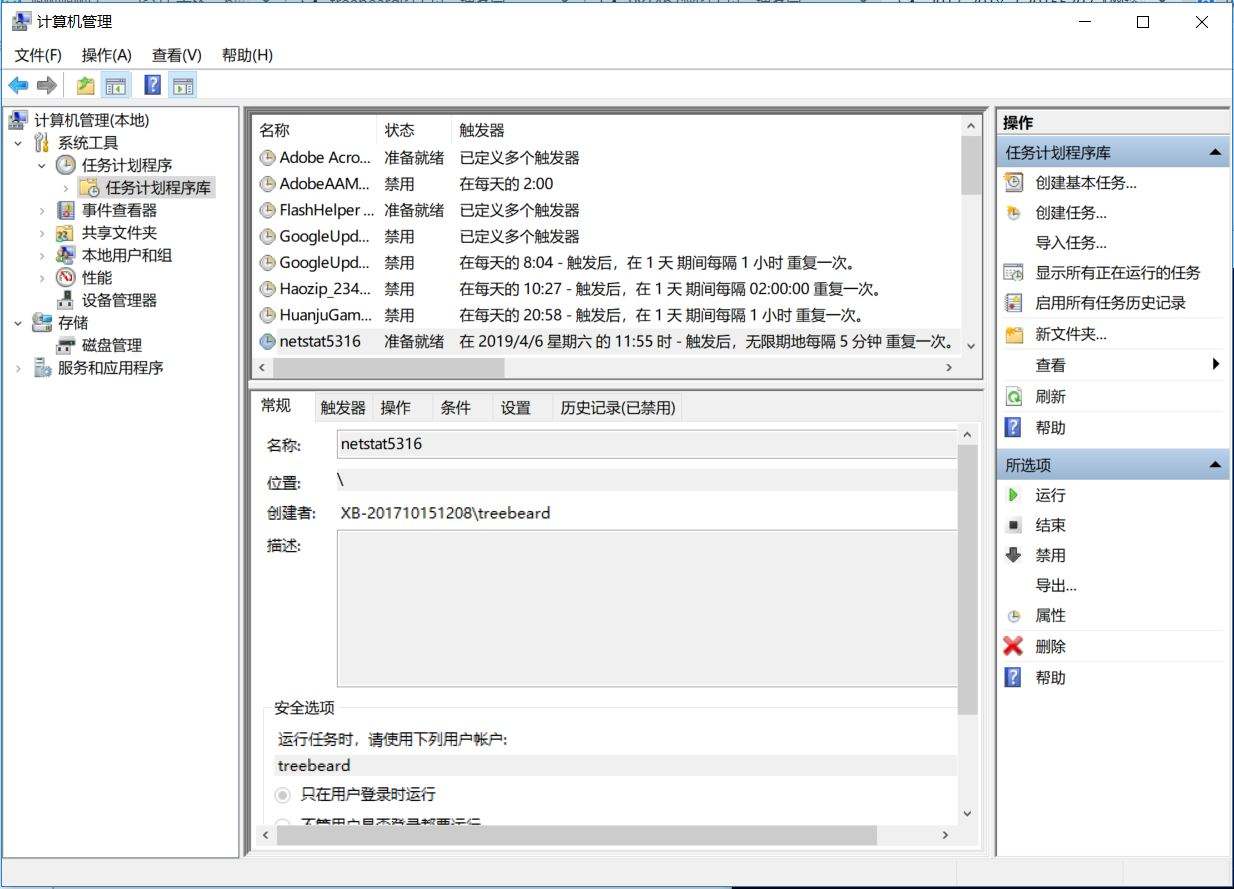Sort tasks by 状态 column header
The image size is (1234, 889).
[x=414, y=130]
